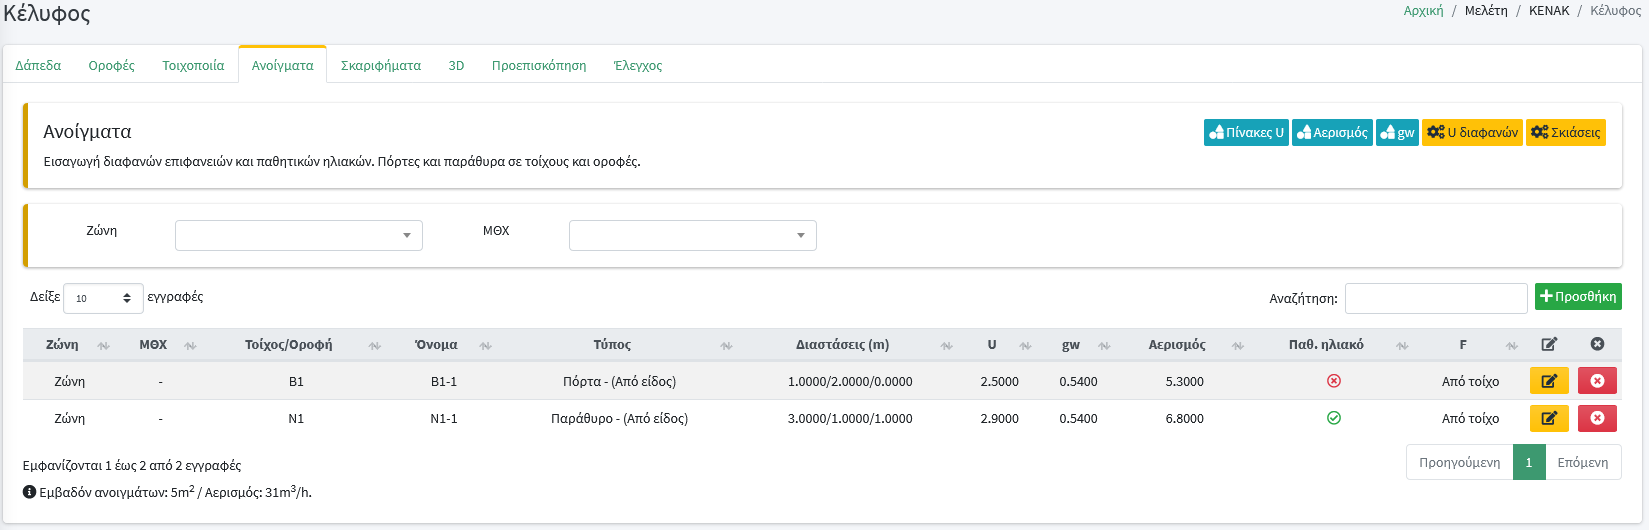Switch to the Σκαριφήματα tab
This screenshot has width=1649, height=530.
point(380,65)
